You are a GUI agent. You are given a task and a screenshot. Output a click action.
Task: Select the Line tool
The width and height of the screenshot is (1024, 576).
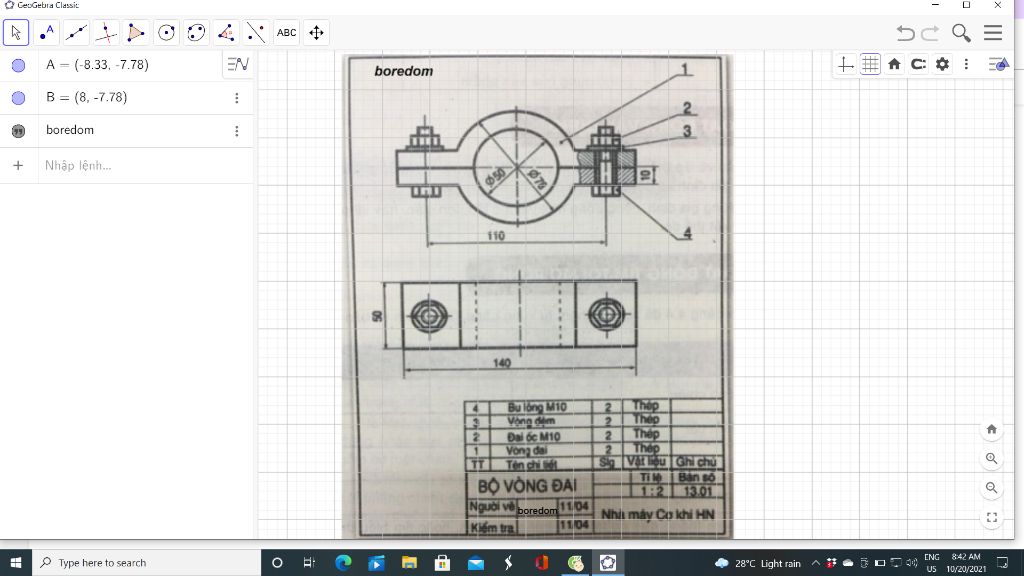click(x=76, y=33)
